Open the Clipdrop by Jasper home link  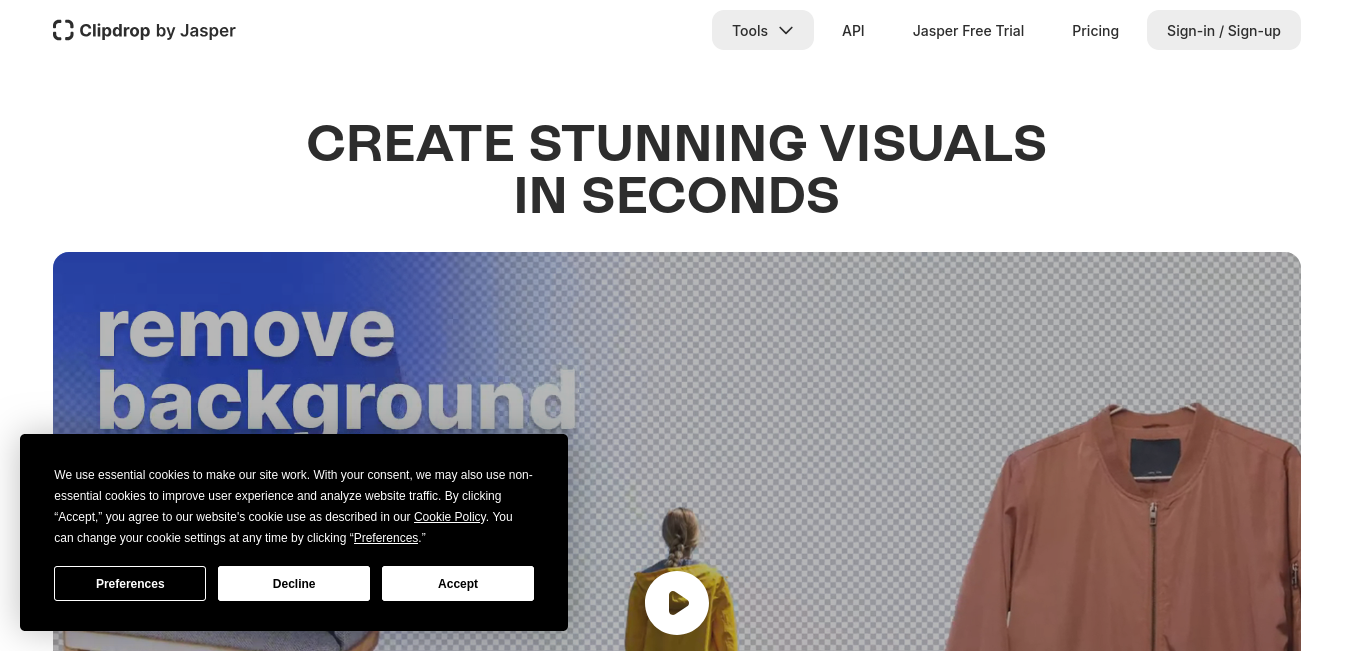tap(144, 30)
